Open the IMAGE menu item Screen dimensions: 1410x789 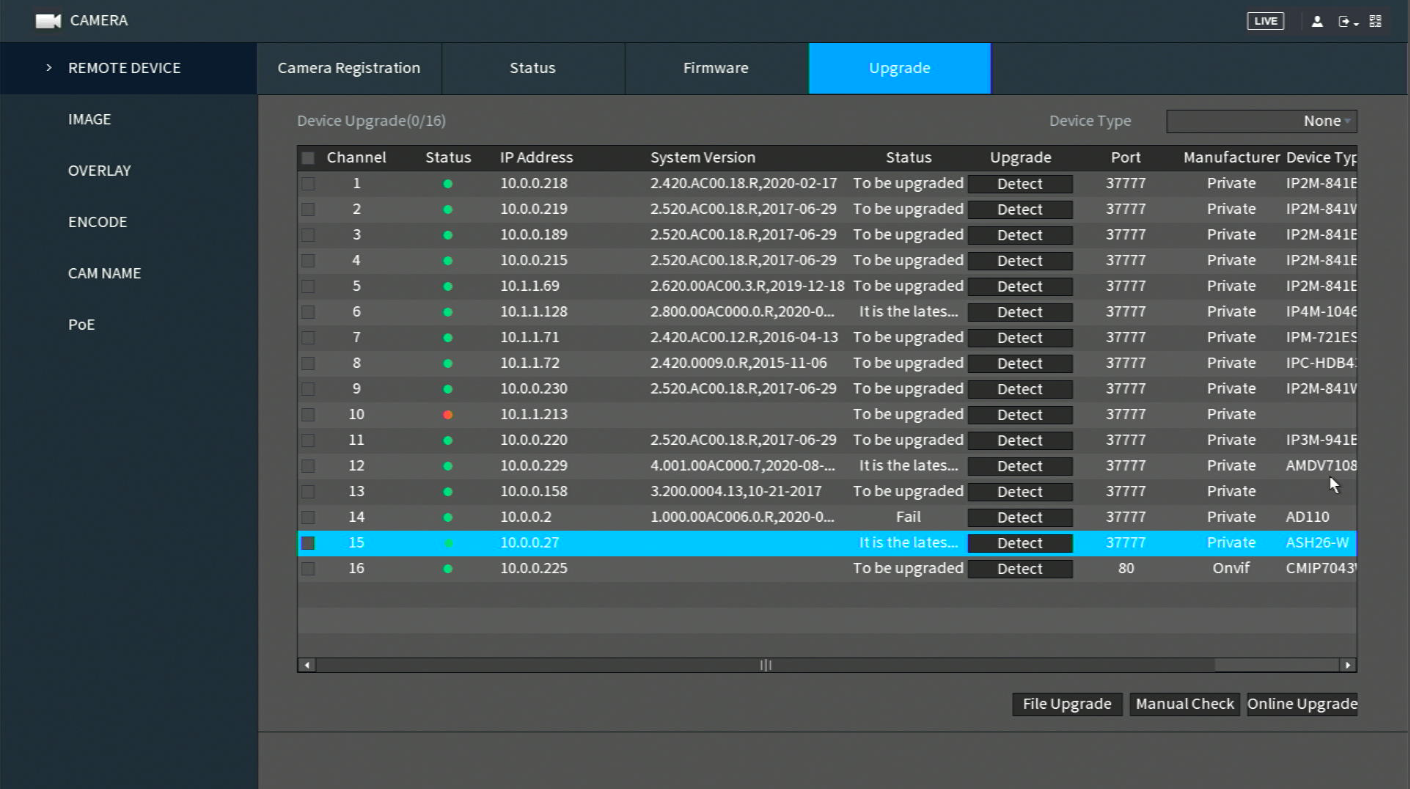(90, 119)
